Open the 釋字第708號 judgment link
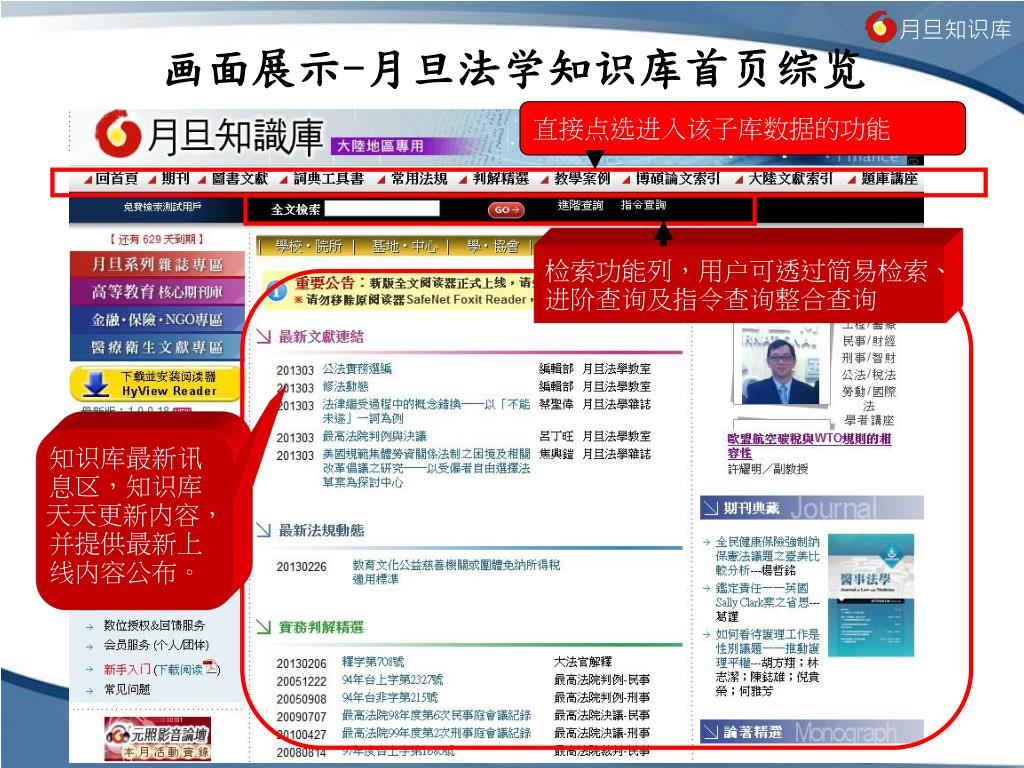Viewport: 1024px width, 768px height. [373, 662]
